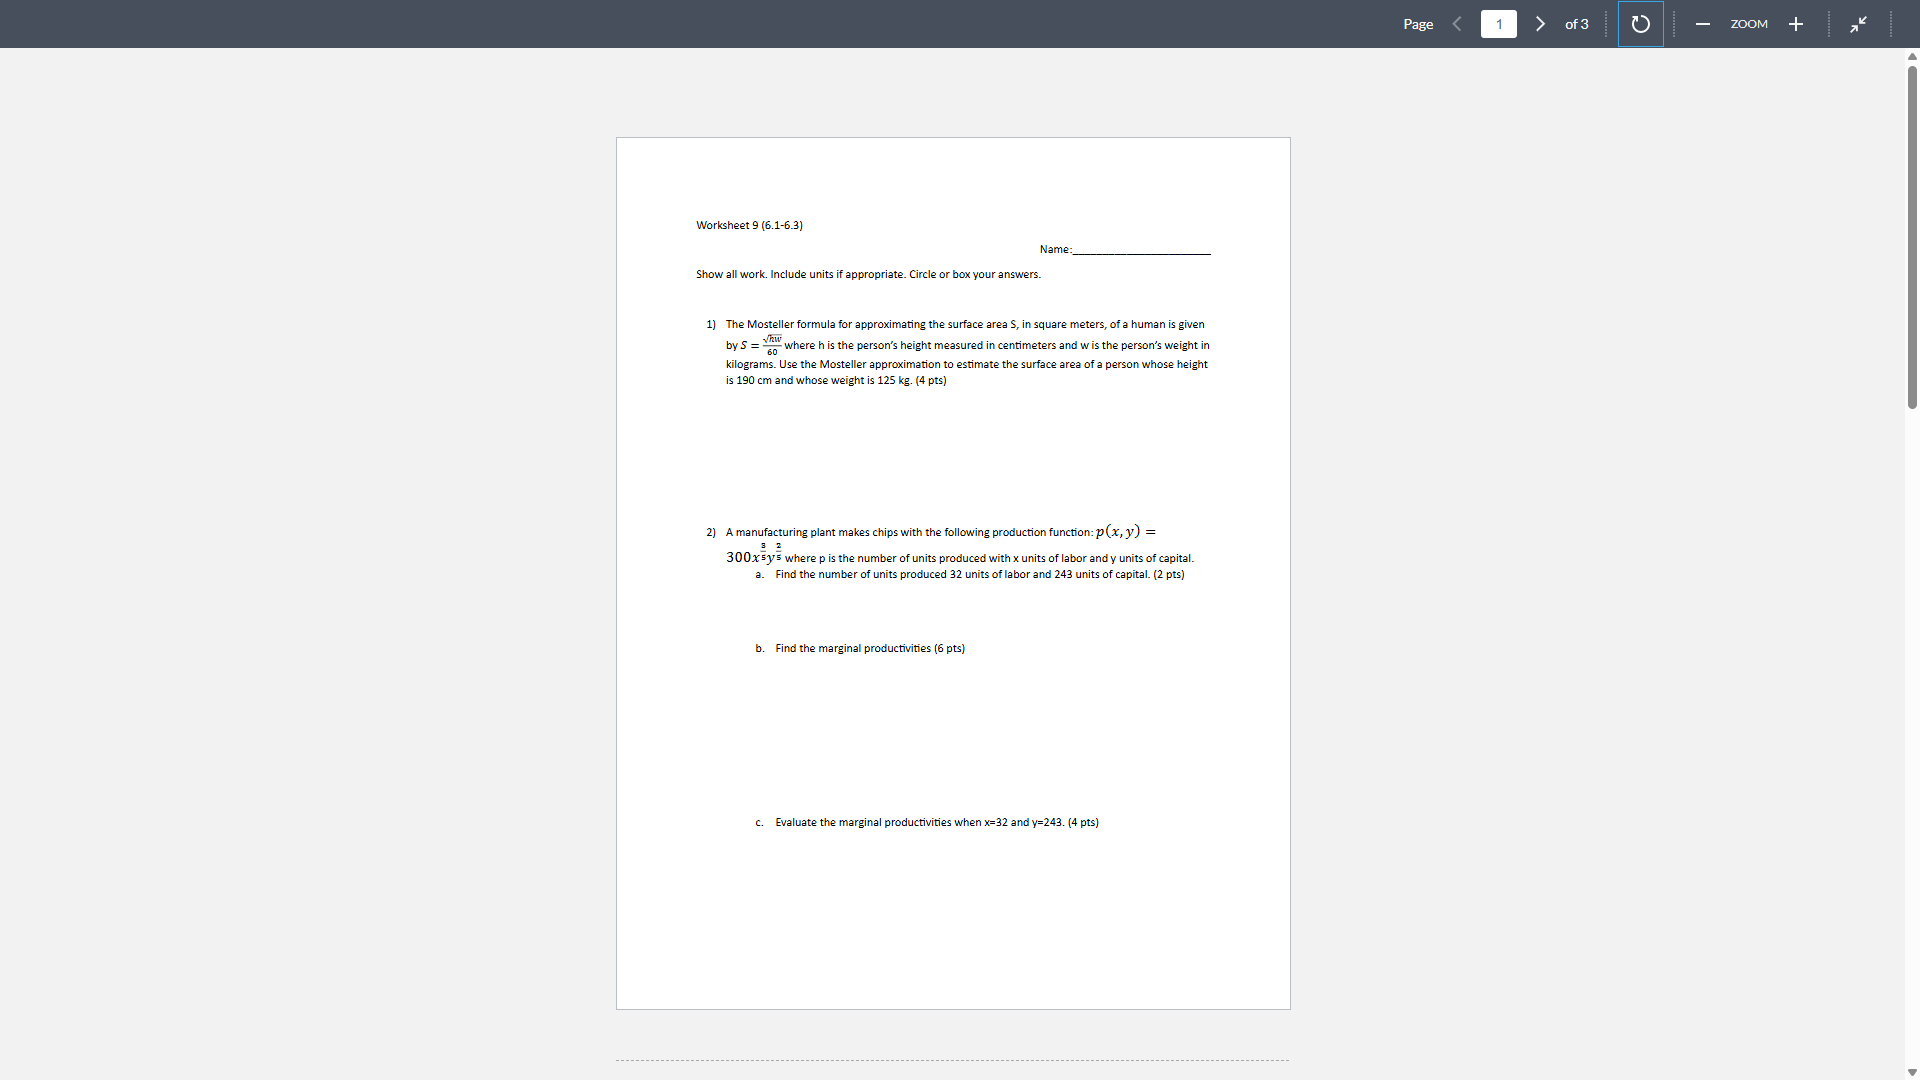Viewport: 1920px width, 1080px height.
Task: Click the 'of 3' page count label
Action: pyautogui.click(x=1576, y=24)
